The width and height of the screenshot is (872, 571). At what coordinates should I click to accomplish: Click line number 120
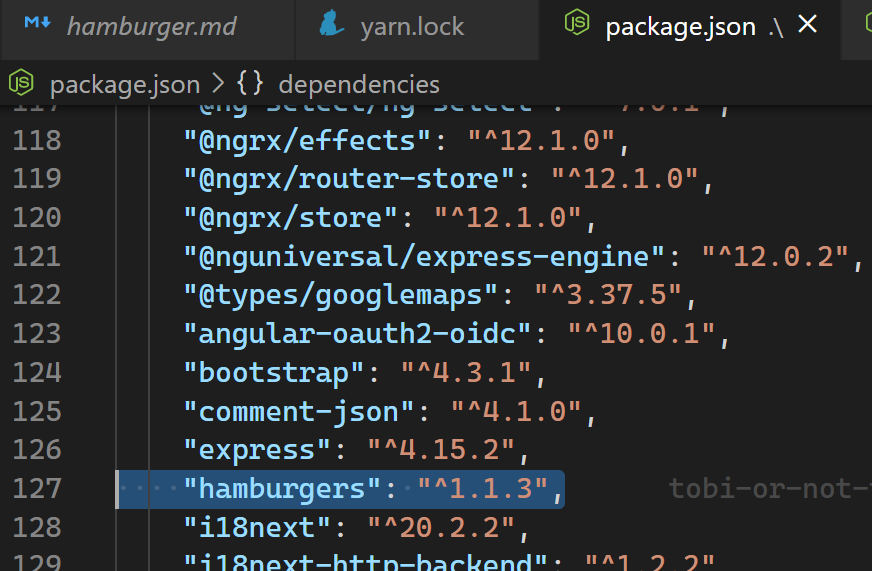click(x=37, y=218)
